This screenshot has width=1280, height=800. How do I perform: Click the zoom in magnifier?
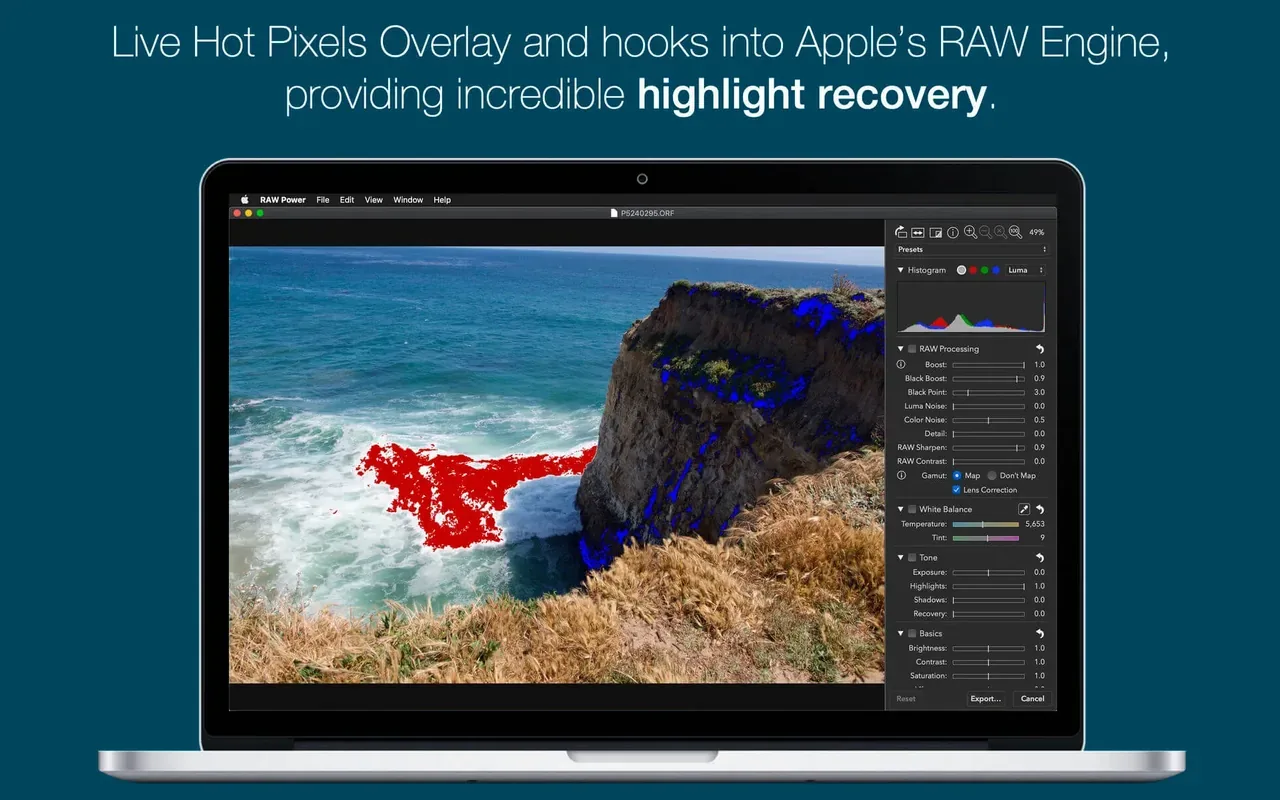970,232
